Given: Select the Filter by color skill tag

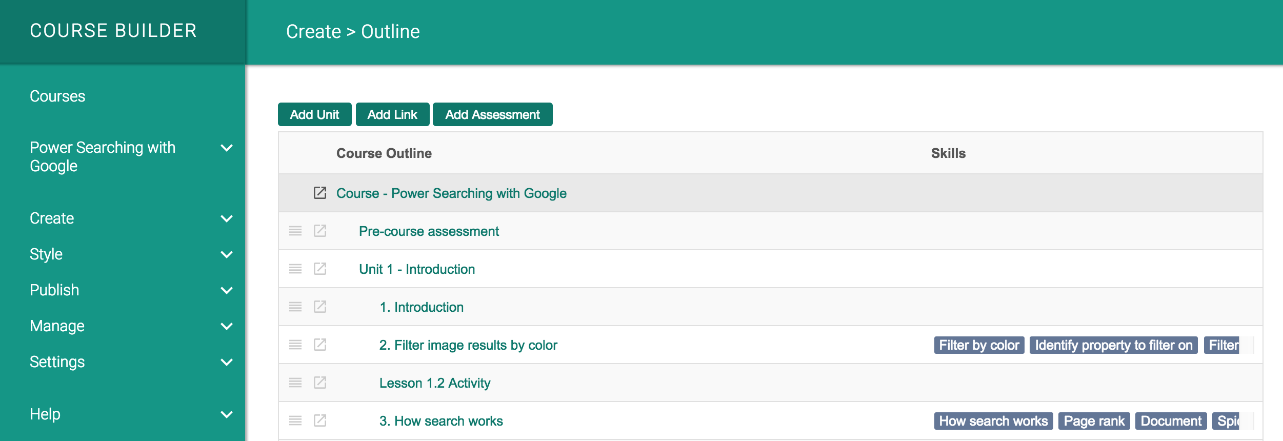Looking at the screenshot, I should [979, 345].
